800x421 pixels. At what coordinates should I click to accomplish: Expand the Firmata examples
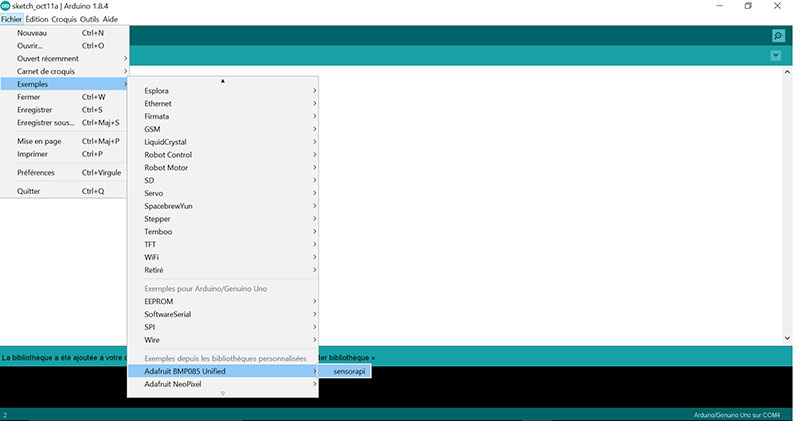[223, 116]
